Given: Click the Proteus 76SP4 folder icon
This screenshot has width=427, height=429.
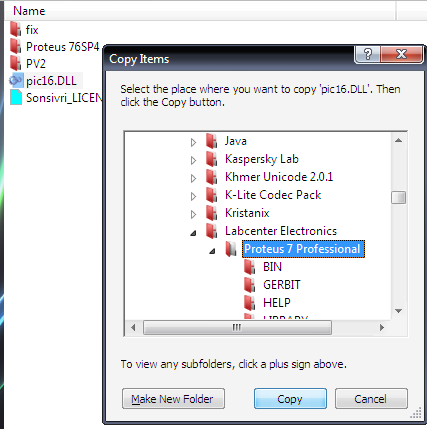Looking at the screenshot, I should tap(15, 46).
